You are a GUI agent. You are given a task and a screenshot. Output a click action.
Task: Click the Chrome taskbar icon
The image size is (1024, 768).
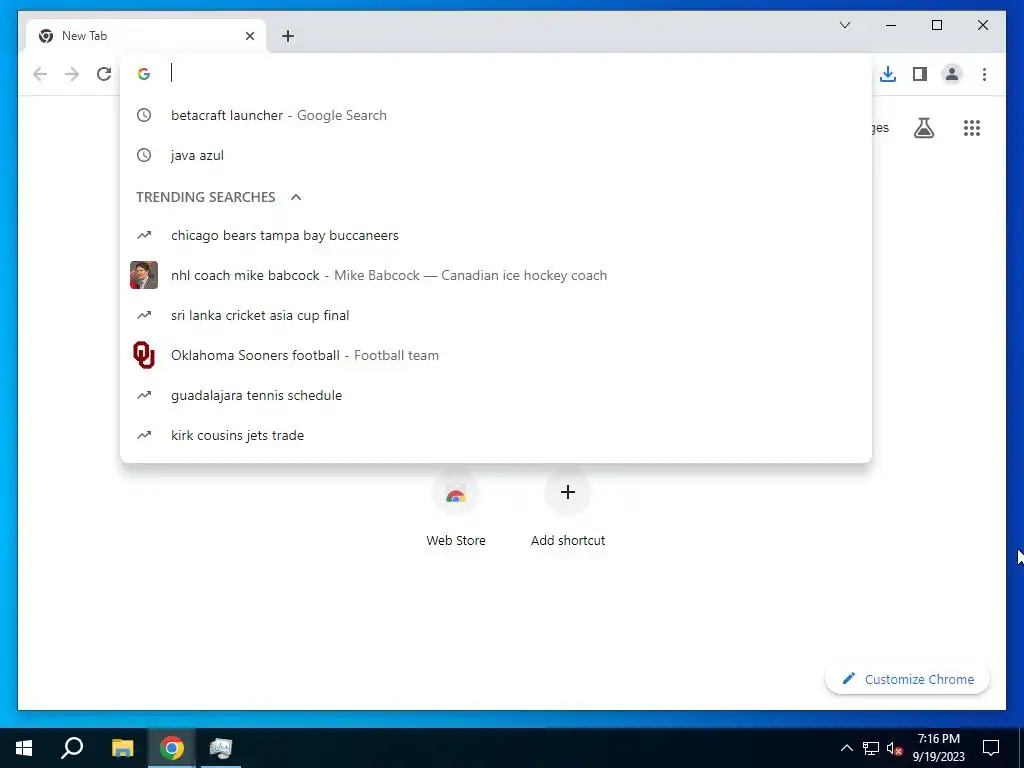(x=172, y=748)
